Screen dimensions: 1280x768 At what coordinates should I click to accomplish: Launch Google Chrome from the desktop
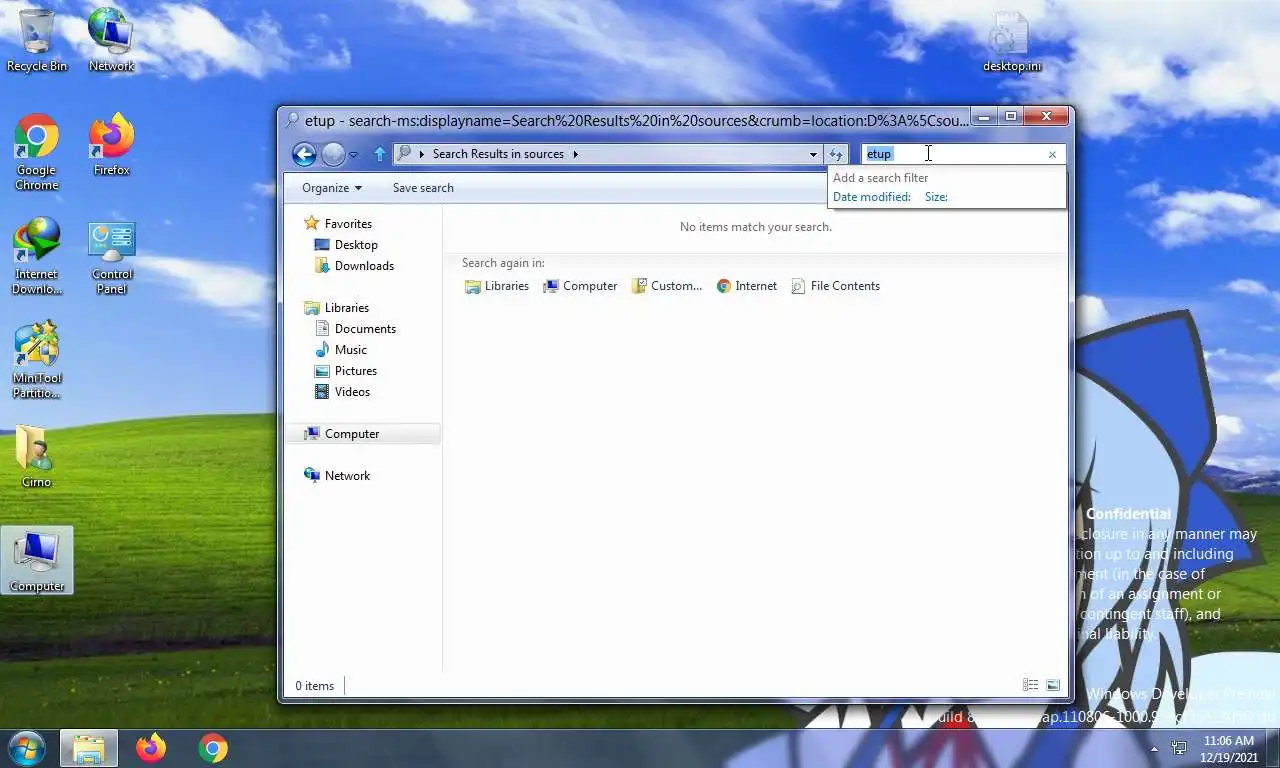pyautogui.click(x=37, y=152)
